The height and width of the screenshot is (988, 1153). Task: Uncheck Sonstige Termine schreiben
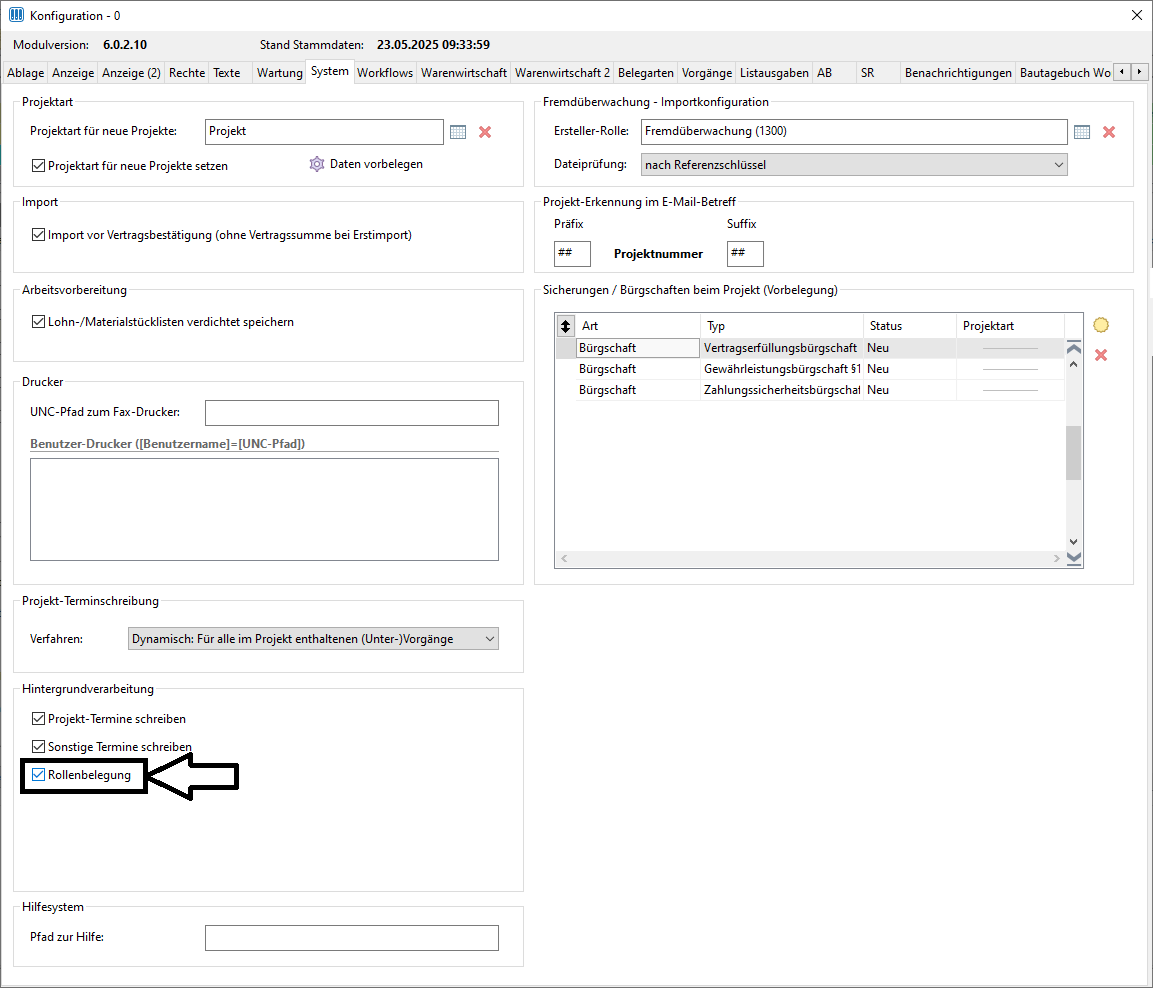pos(38,746)
